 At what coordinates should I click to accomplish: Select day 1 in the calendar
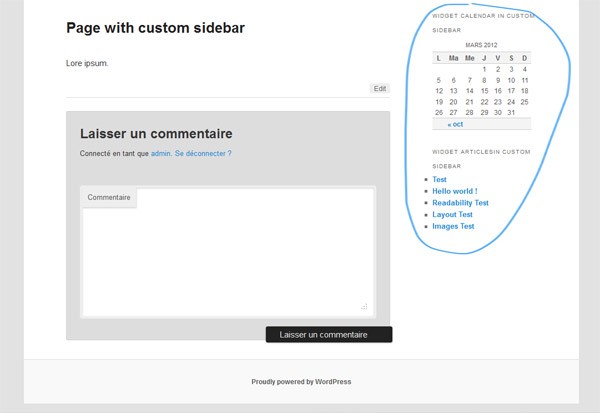click(484, 69)
